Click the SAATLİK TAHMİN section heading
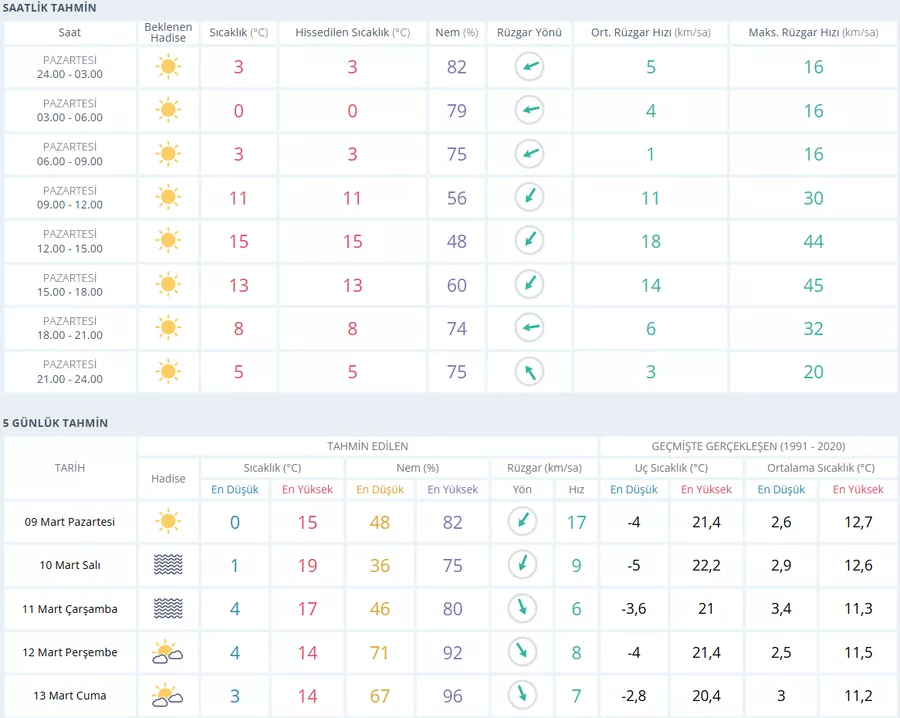Viewport: 900px width, 718px height. point(50,8)
